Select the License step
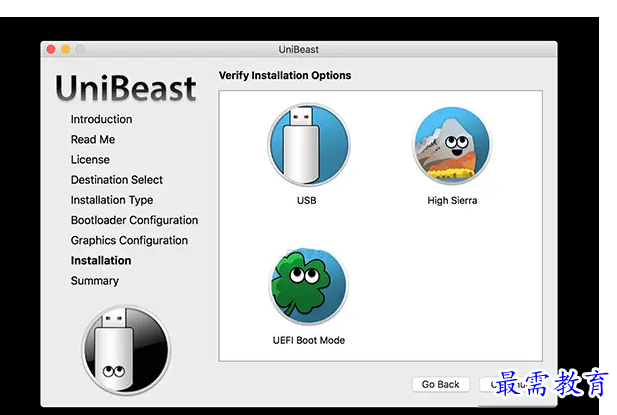Image resolution: width=617 pixels, height=415 pixels. pos(90,159)
